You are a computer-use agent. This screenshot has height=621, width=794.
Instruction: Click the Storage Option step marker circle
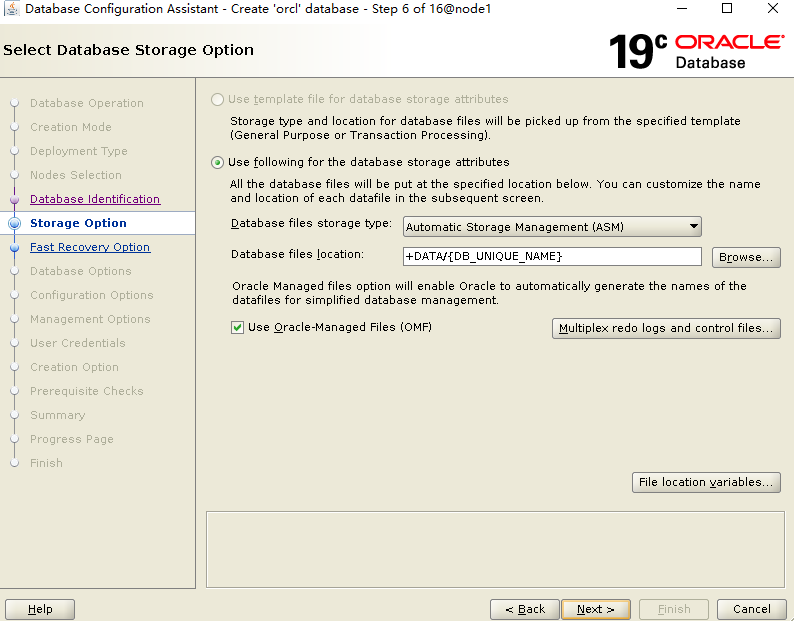pyautogui.click(x=15, y=223)
